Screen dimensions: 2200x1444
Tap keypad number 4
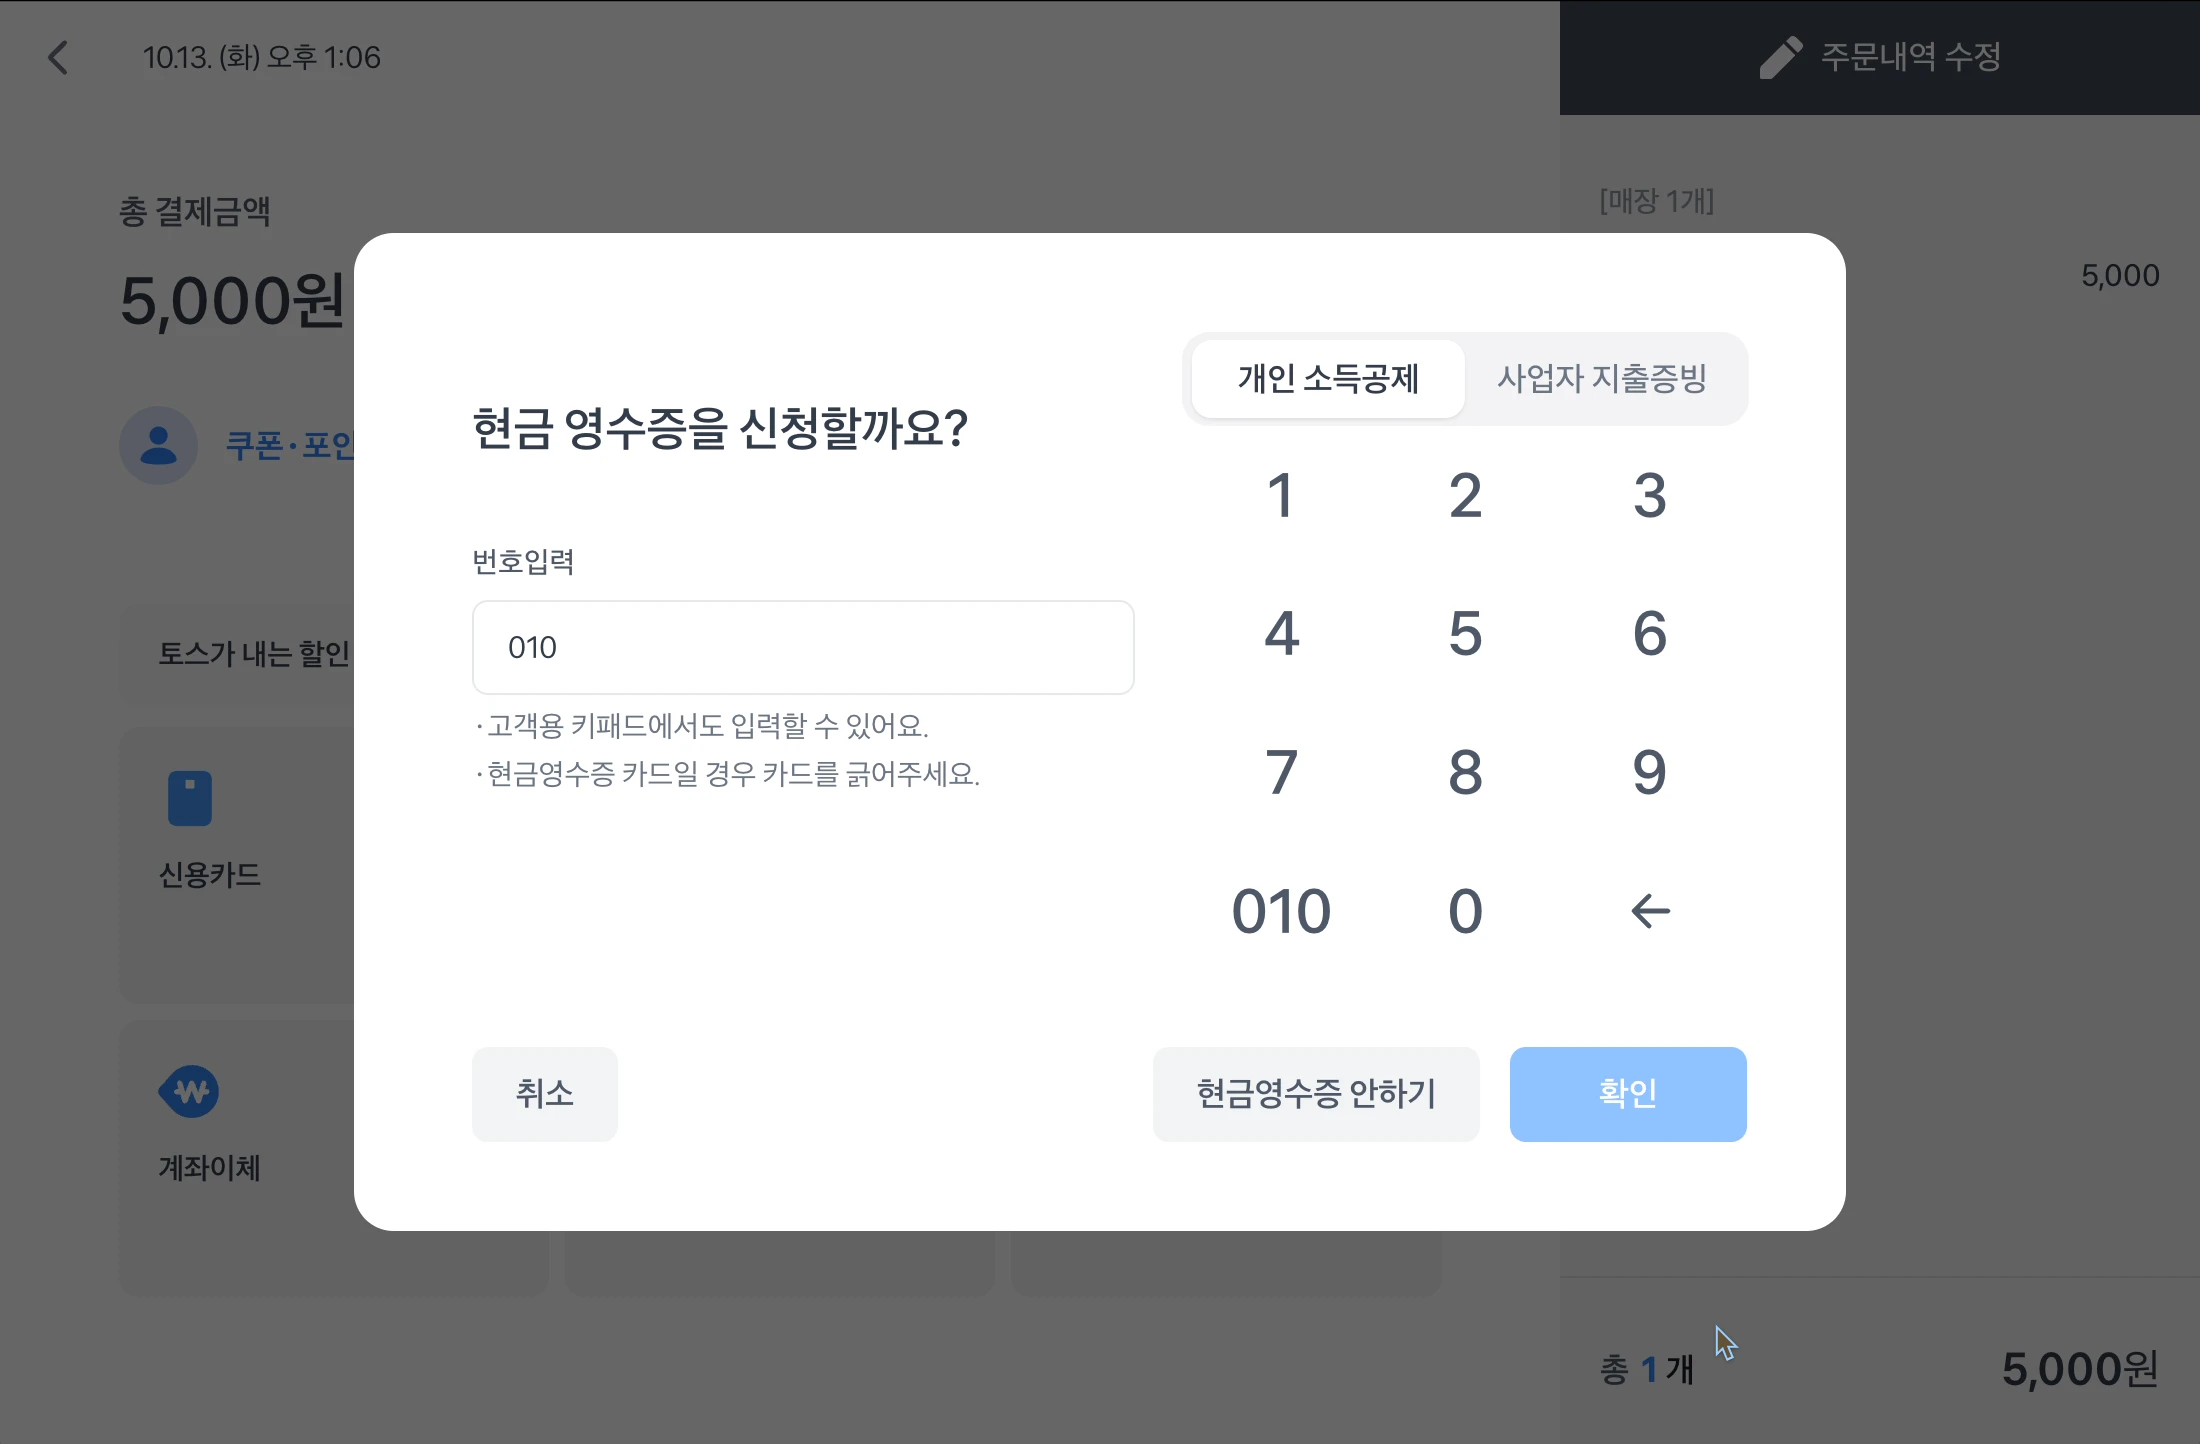coord(1281,633)
